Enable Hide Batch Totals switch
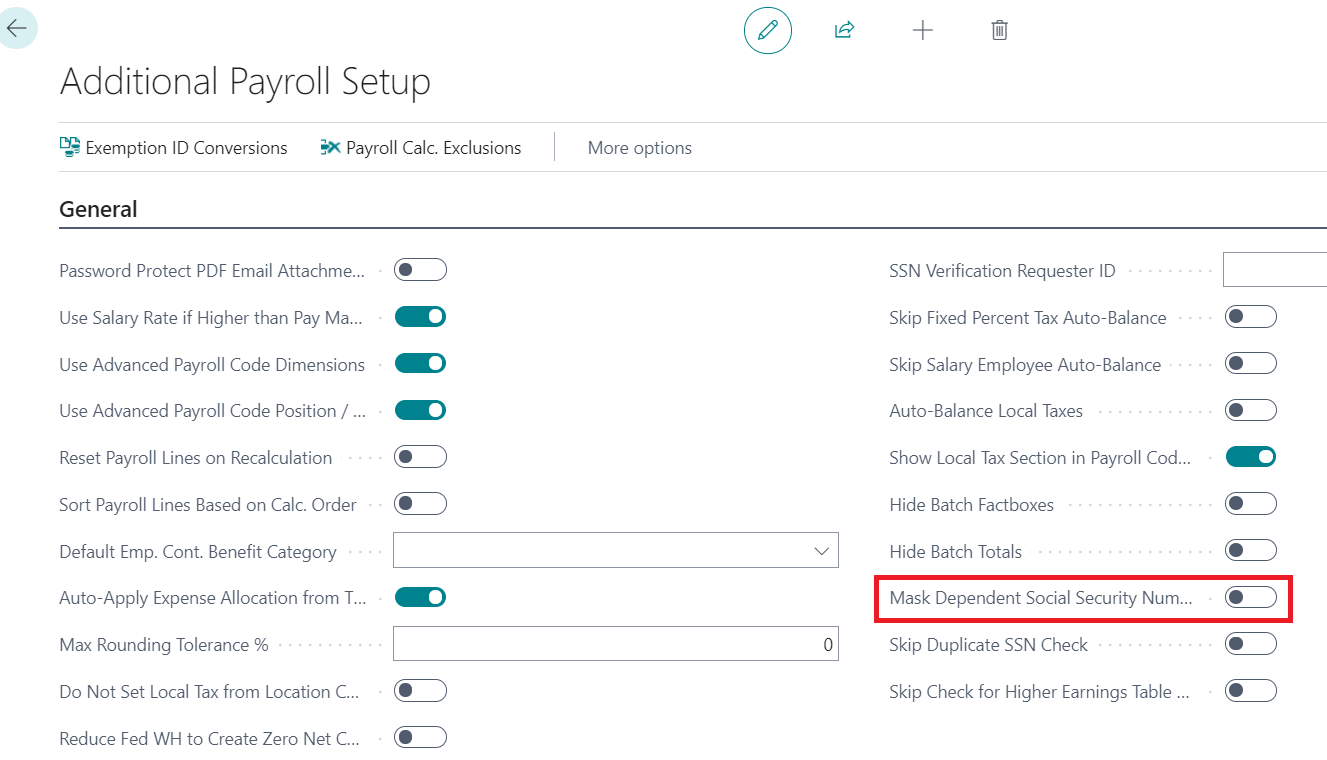The height and width of the screenshot is (760, 1327). pos(1251,551)
